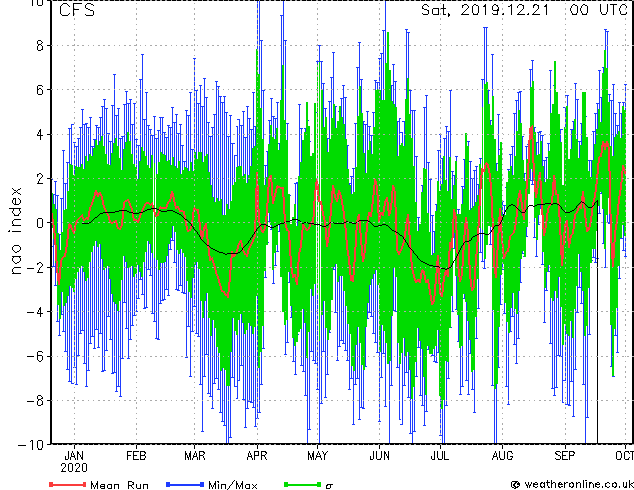Click the APR month label
Screen dimensions: 634x490
click(x=257, y=456)
